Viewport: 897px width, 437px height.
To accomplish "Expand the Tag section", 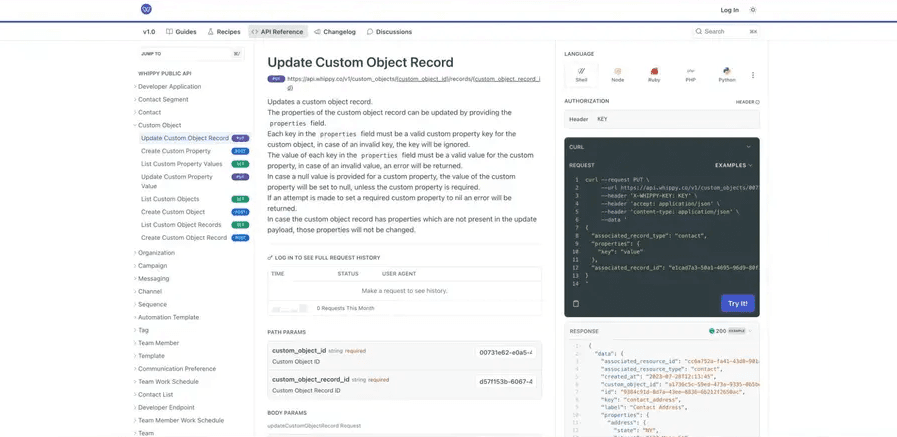I will pos(143,330).
